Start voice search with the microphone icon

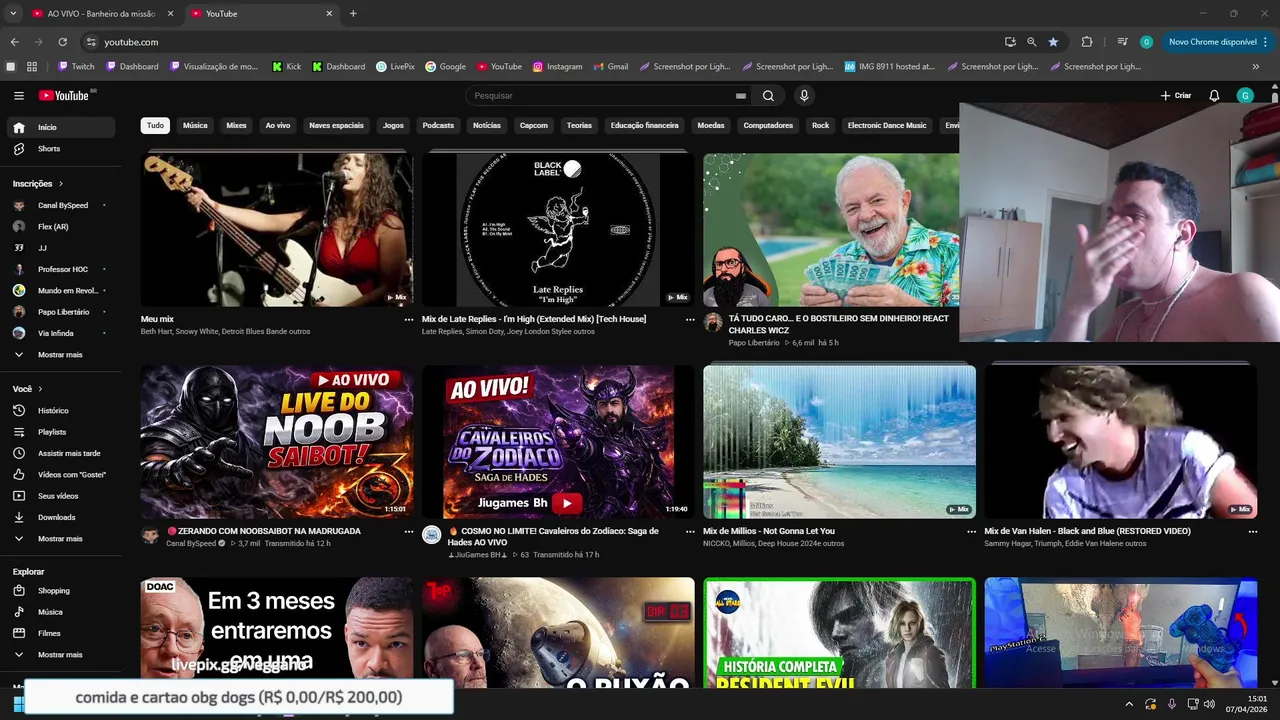click(804, 96)
